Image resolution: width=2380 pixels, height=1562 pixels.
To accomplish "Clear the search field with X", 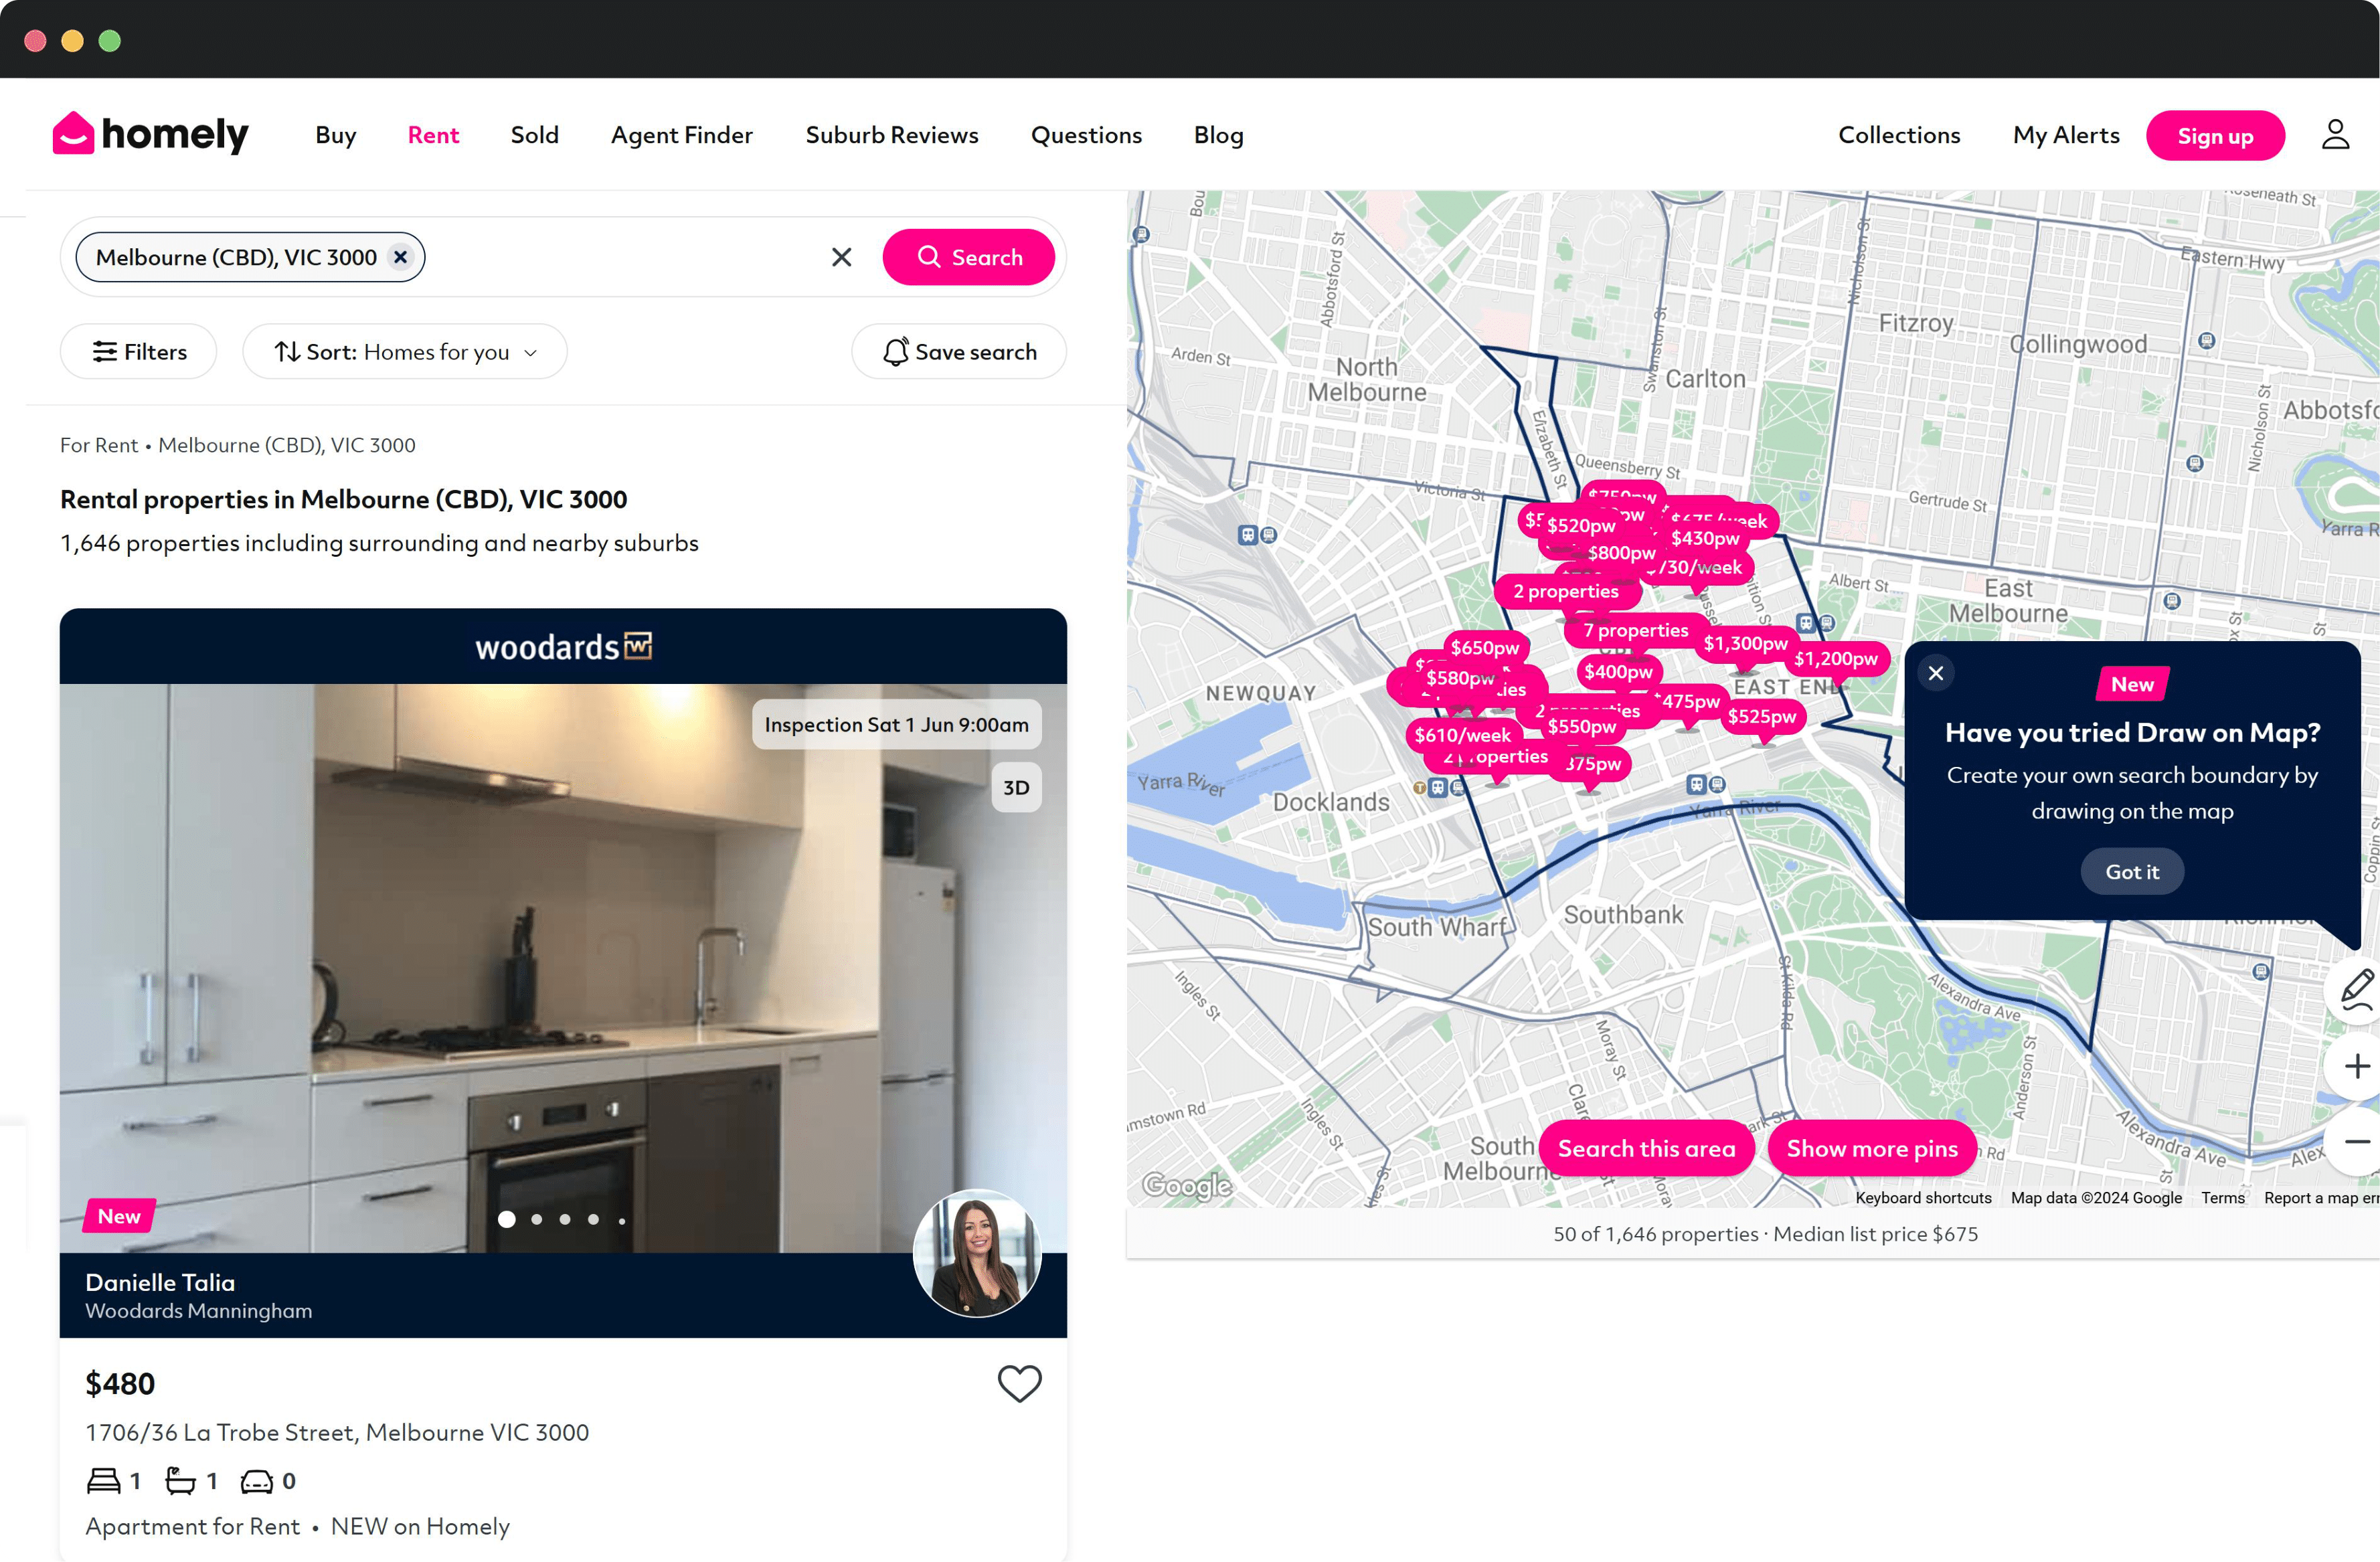I will (x=841, y=257).
